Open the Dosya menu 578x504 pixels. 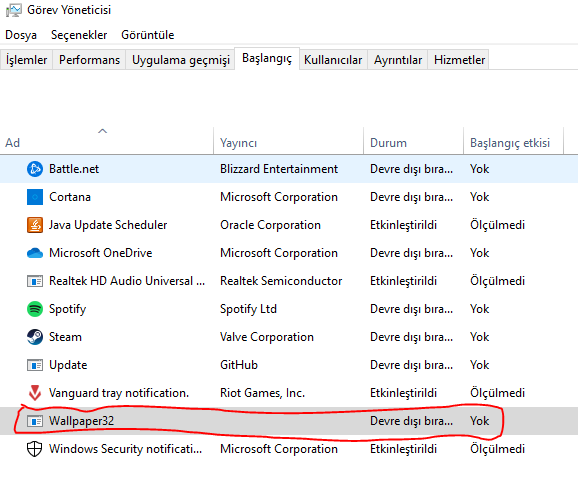click(21, 35)
